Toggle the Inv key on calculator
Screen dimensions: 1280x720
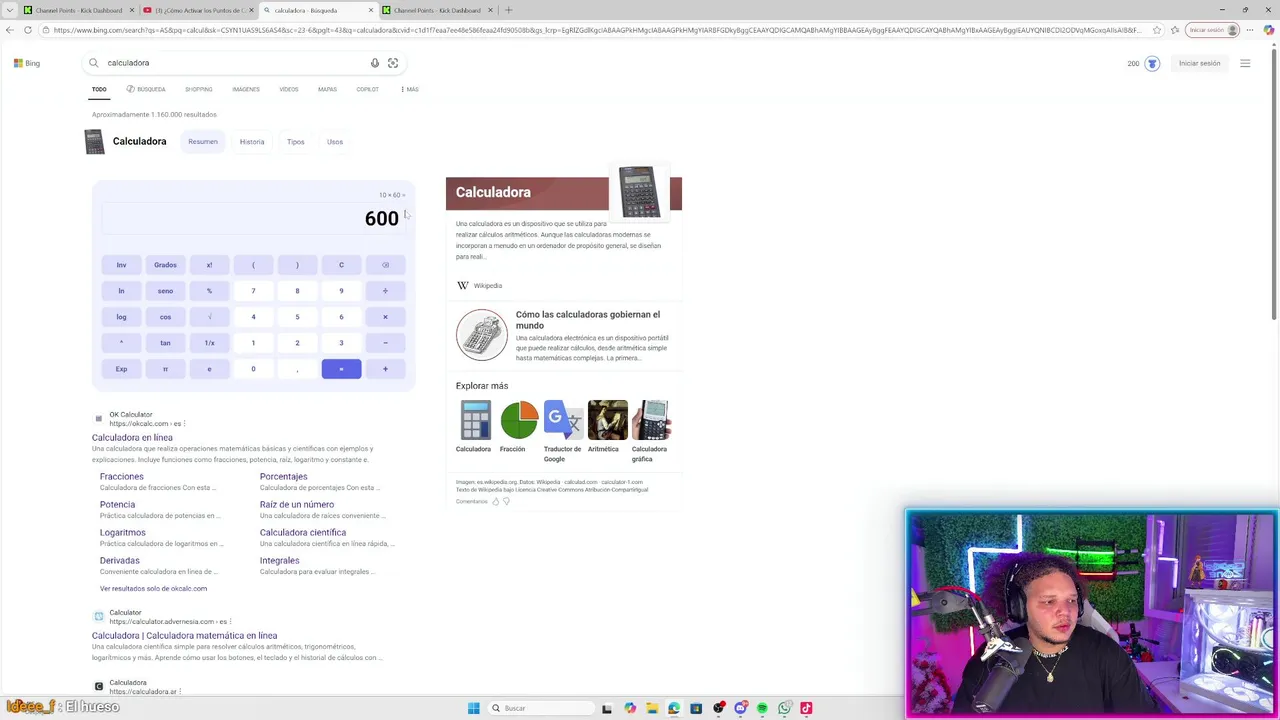(x=121, y=265)
